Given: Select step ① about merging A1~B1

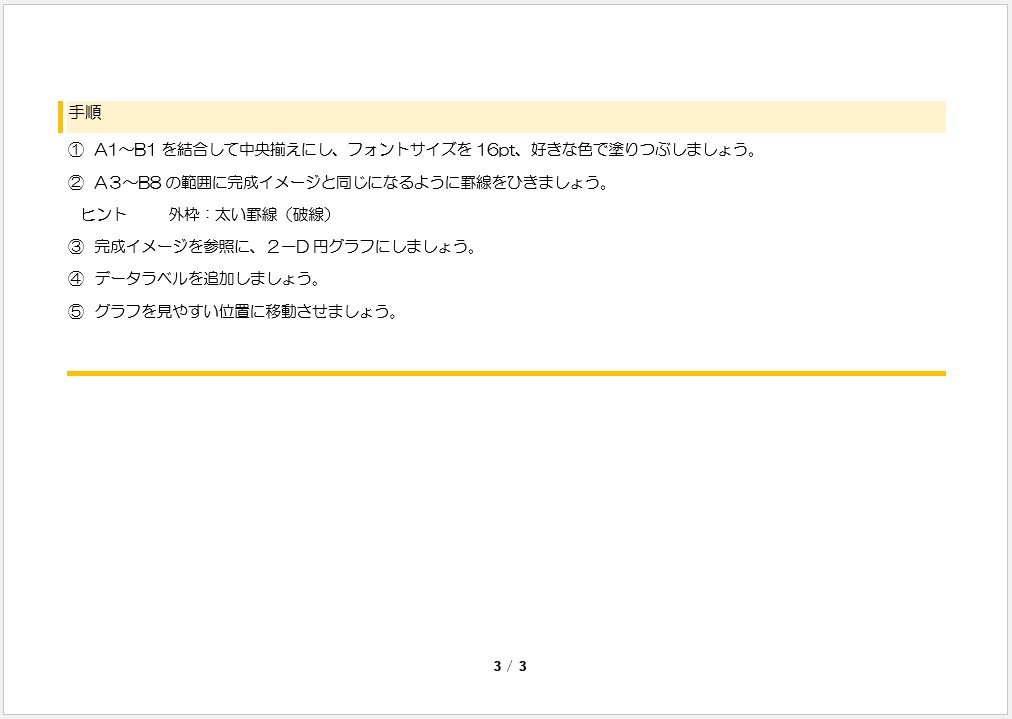Looking at the screenshot, I should tap(412, 150).
